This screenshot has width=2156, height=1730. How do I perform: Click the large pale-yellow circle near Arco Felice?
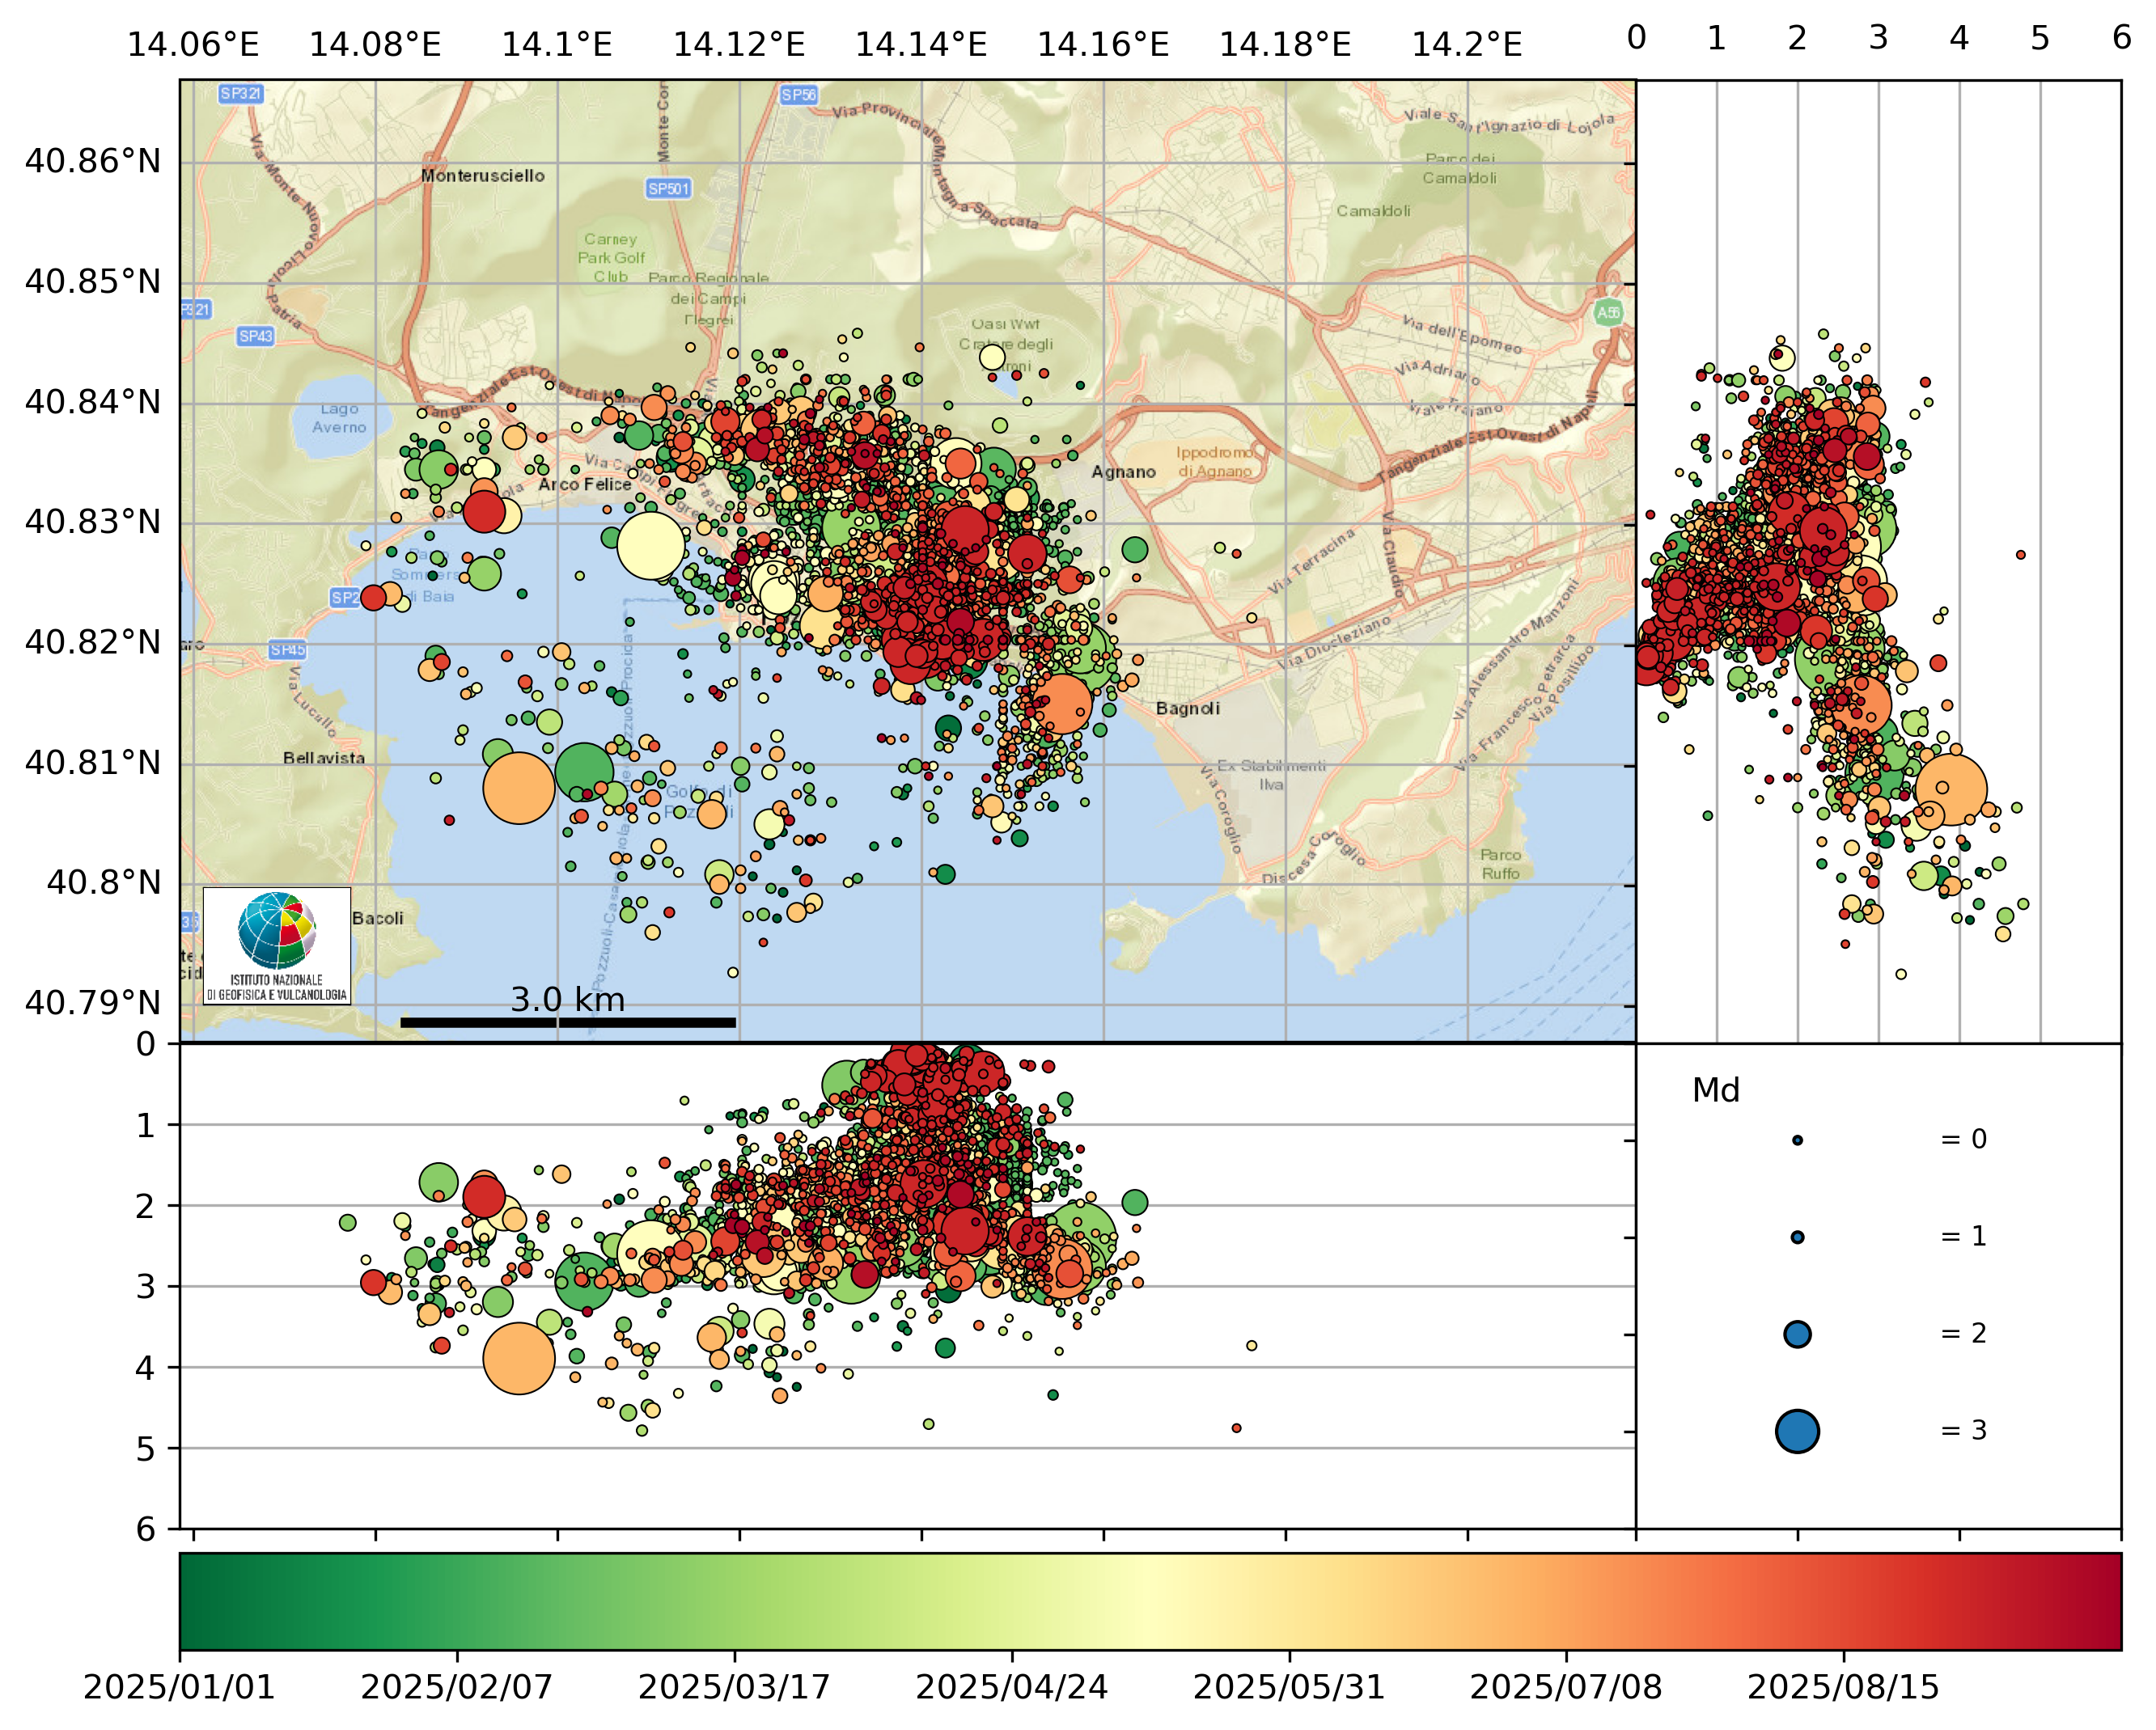651,545
